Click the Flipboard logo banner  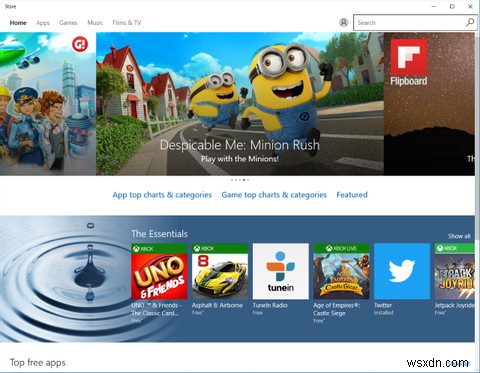(409, 62)
